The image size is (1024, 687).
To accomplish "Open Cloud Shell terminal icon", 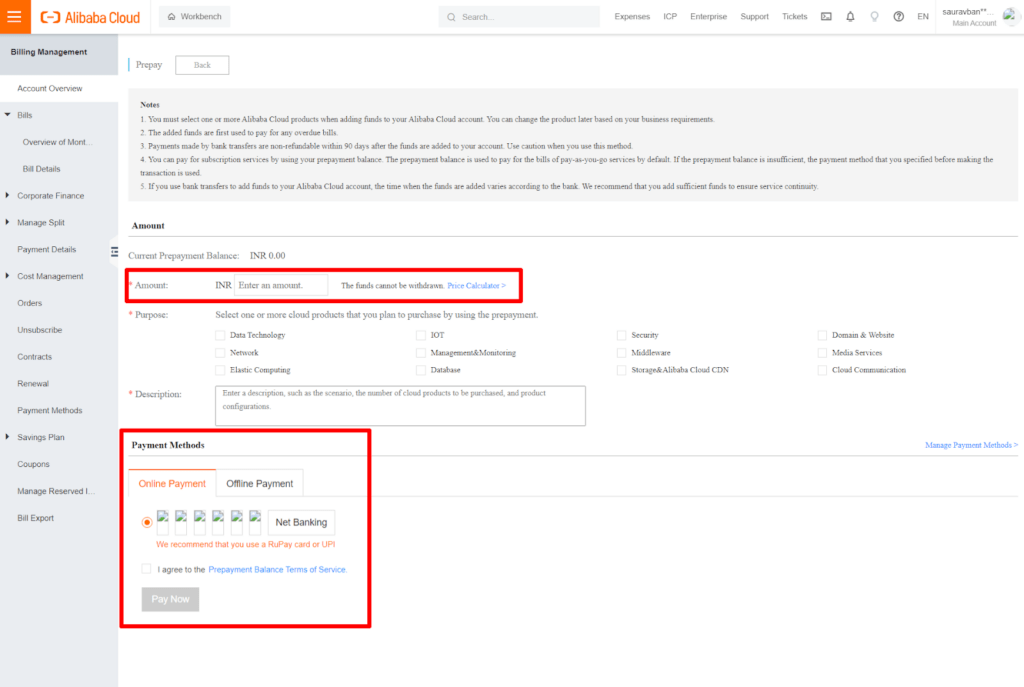I will (x=826, y=17).
